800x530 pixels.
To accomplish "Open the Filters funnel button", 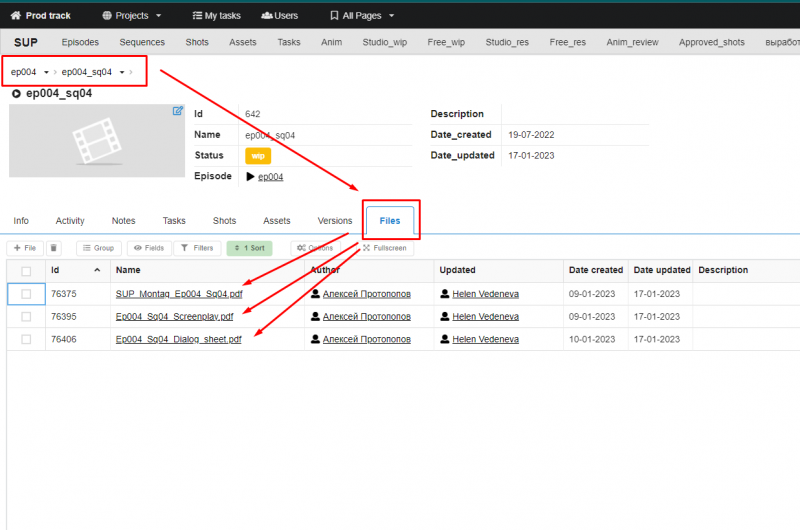I will pos(197,248).
